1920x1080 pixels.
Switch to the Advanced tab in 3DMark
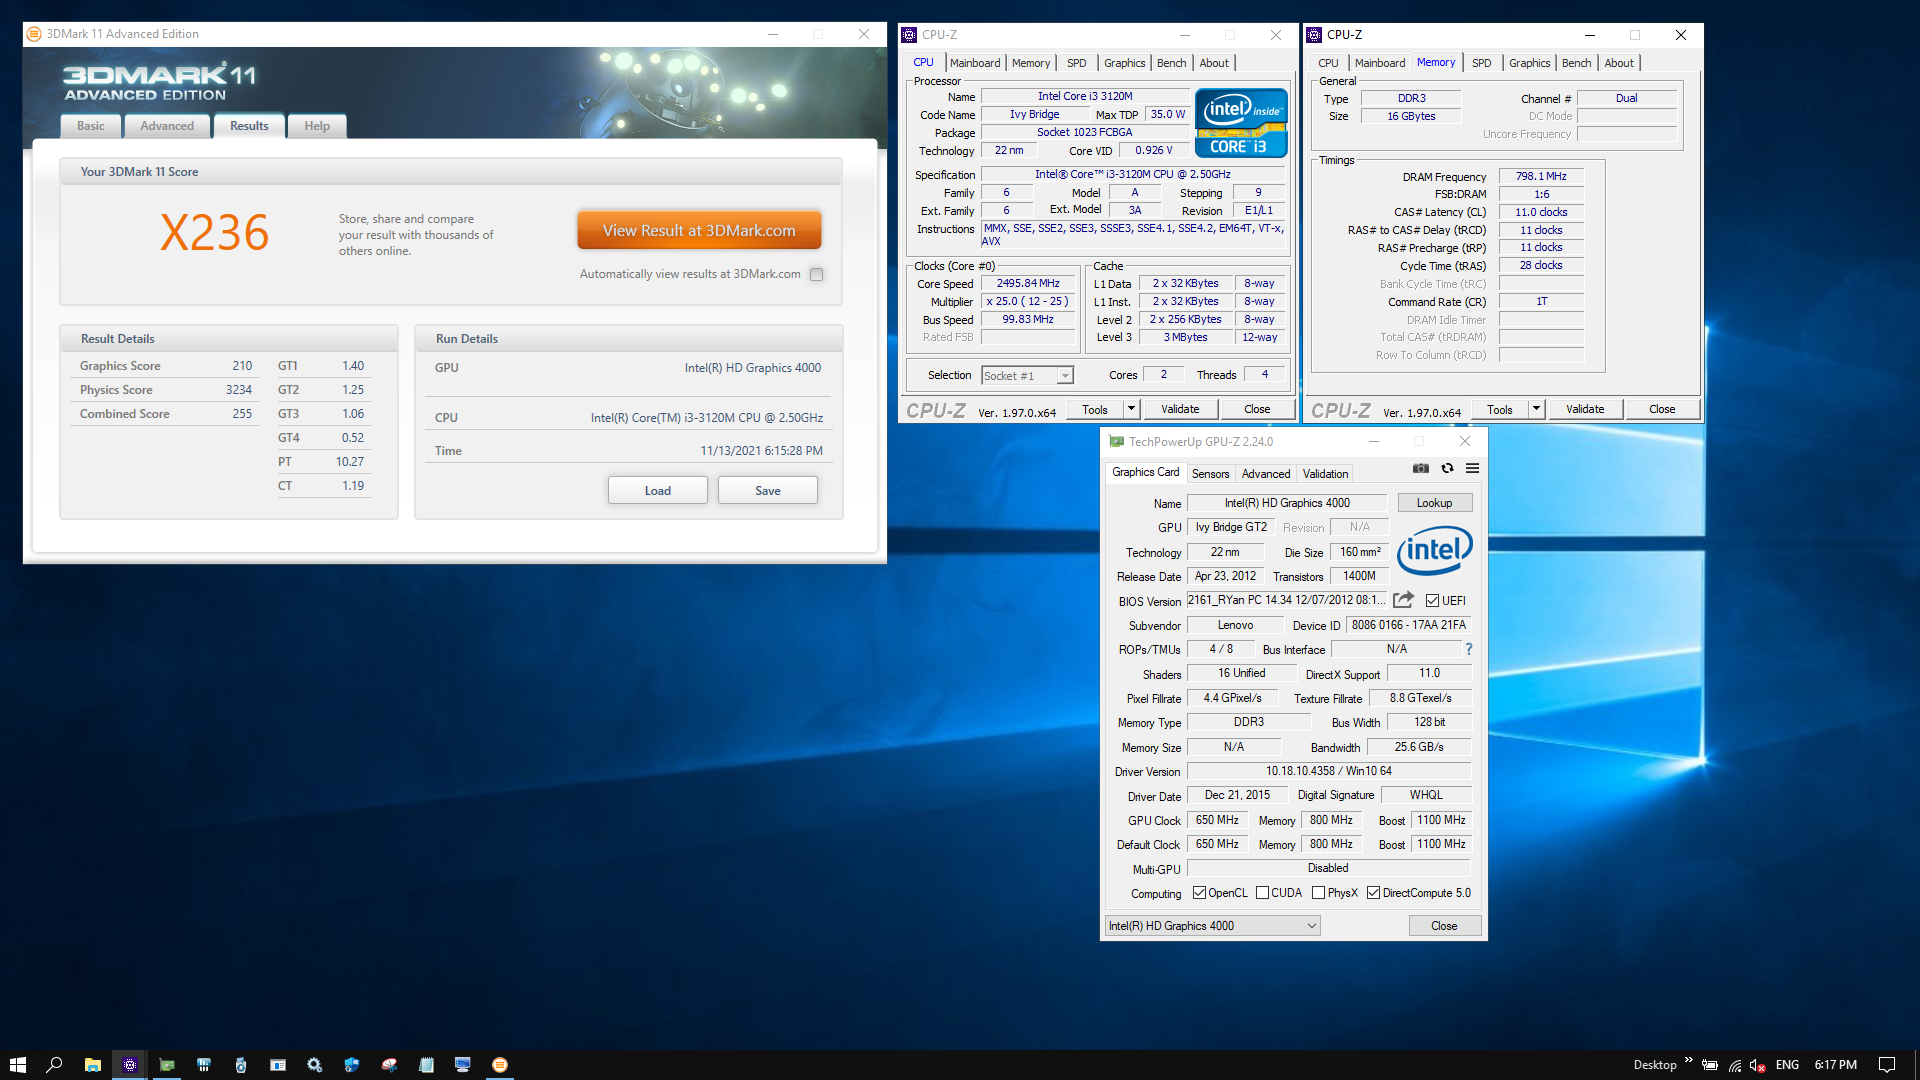(x=167, y=126)
